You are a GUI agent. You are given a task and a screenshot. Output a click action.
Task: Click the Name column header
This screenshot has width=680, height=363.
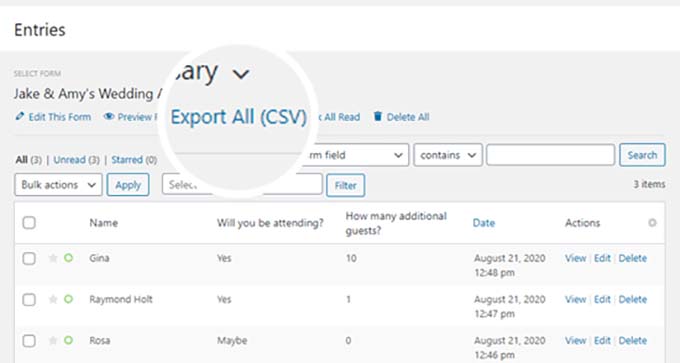pyautogui.click(x=104, y=223)
